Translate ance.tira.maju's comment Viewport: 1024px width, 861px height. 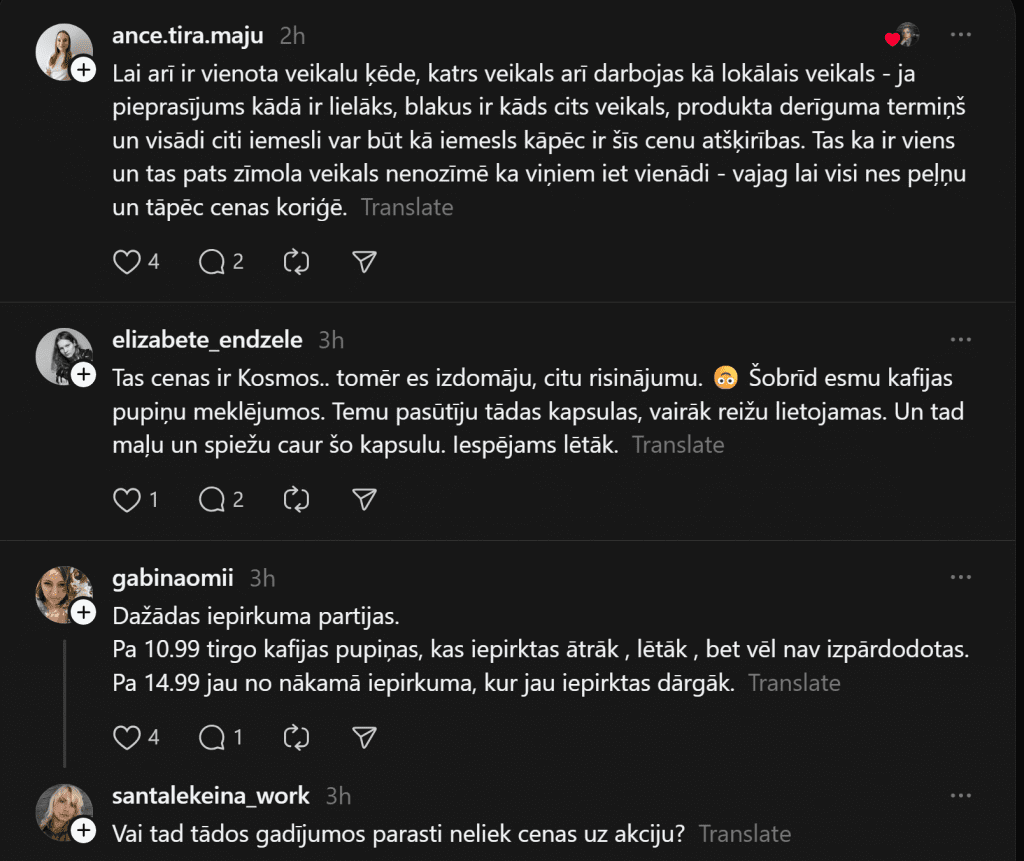pos(407,208)
